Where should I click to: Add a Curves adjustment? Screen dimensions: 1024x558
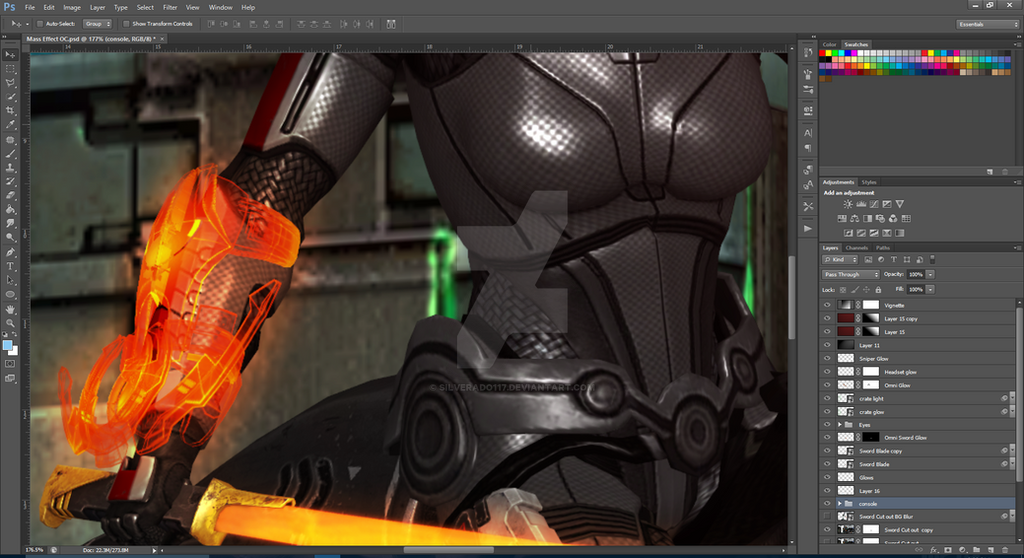point(874,205)
